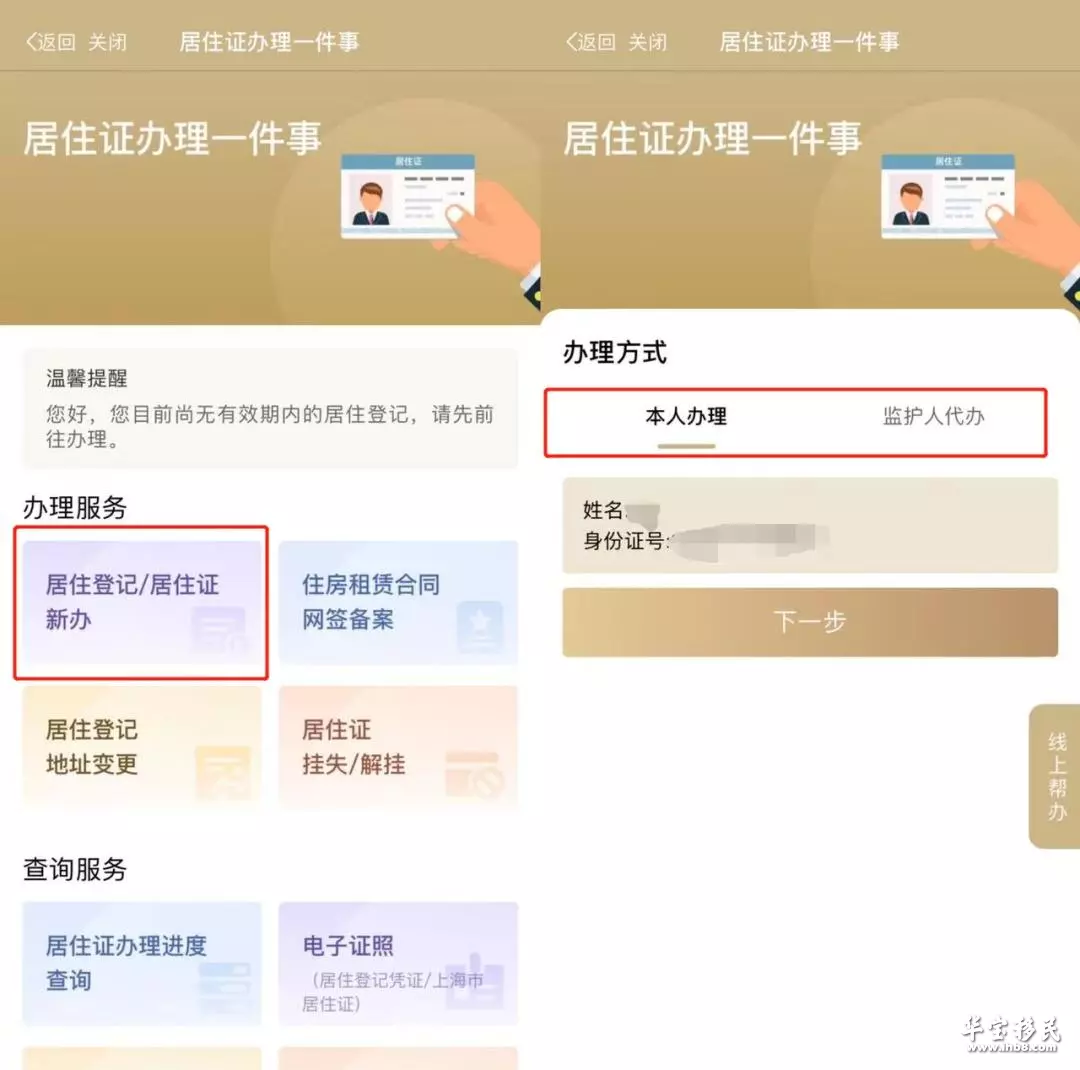Open 居住证 挂失/解挂 service
Image resolution: width=1080 pixels, height=1070 pixels.
pyautogui.click(x=398, y=746)
